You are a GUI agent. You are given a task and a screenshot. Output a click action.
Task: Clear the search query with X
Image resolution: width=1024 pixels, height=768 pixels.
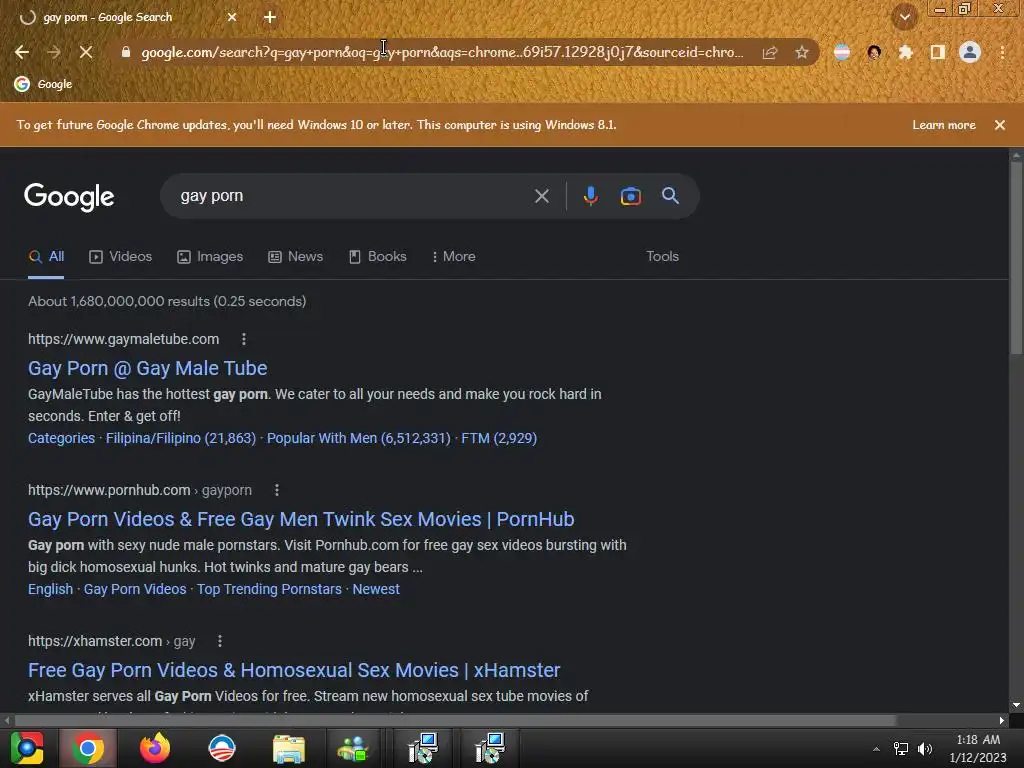[x=542, y=196]
